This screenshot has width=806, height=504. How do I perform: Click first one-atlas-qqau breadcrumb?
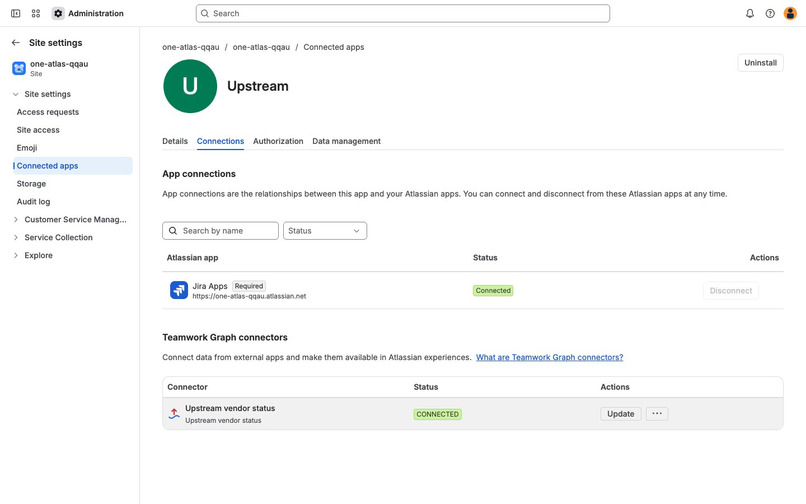(191, 47)
